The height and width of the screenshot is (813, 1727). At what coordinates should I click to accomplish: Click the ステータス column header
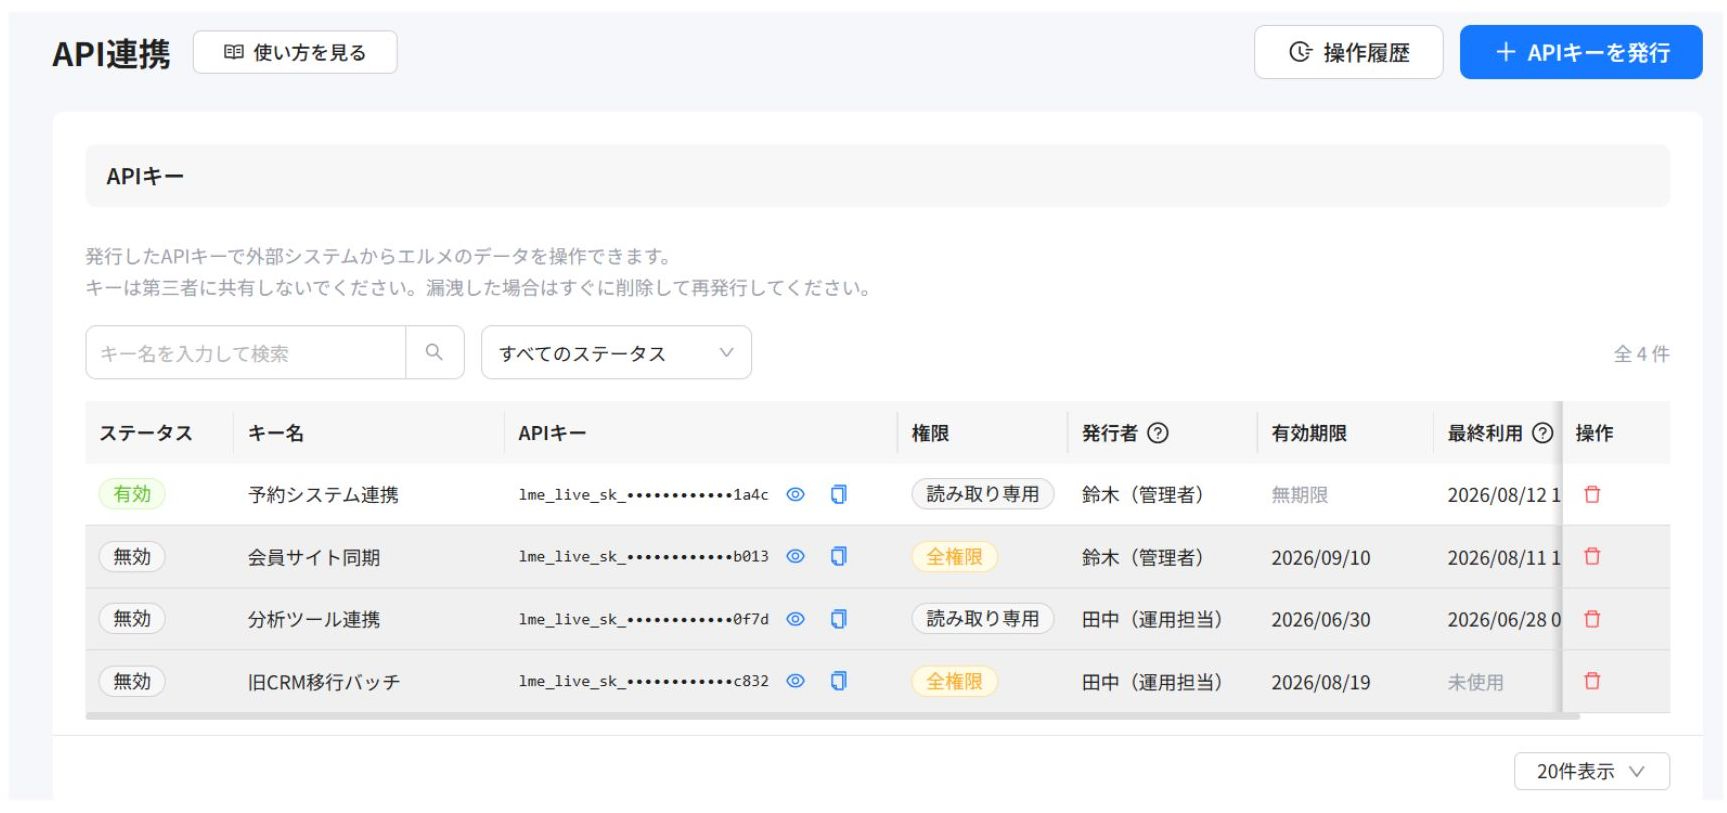click(x=146, y=433)
